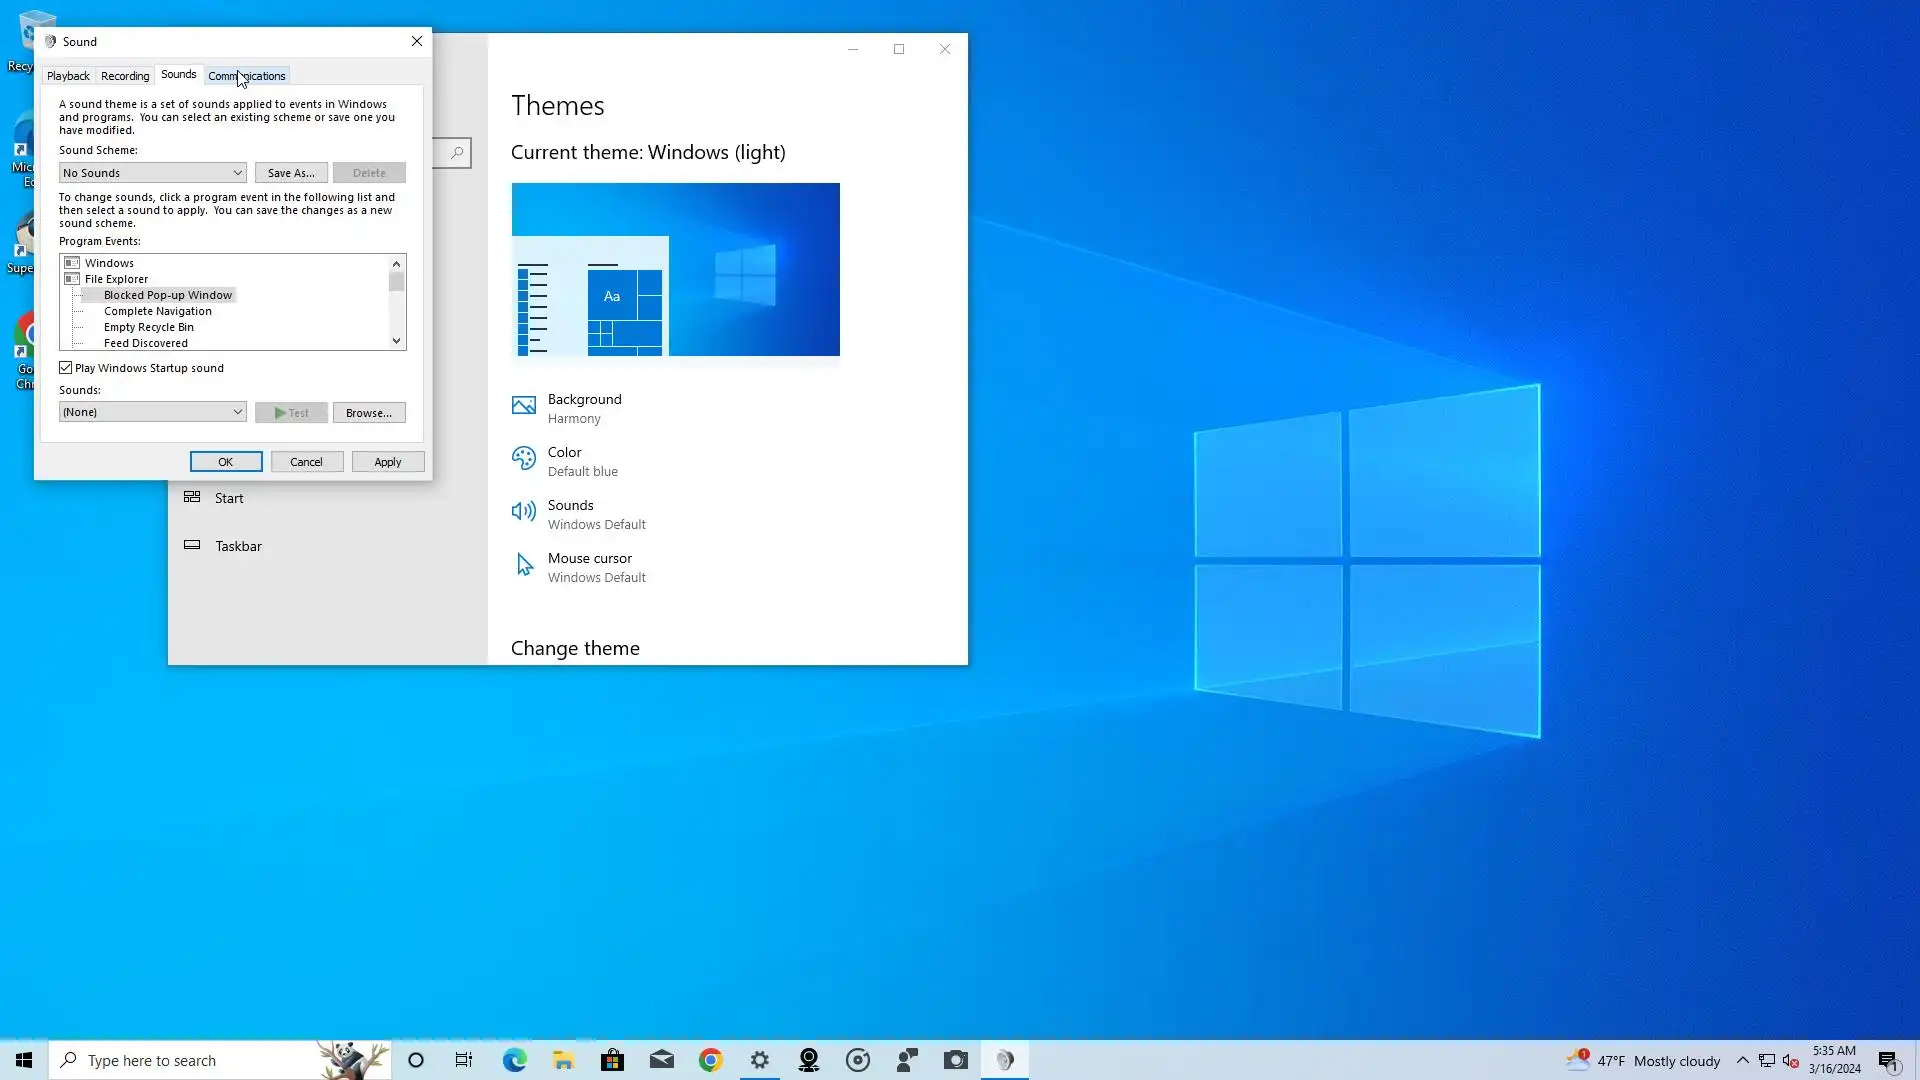The height and width of the screenshot is (1080, 1920).
Task: Click the Start icon in Settings sidebar
Action: tap(192, 498)
